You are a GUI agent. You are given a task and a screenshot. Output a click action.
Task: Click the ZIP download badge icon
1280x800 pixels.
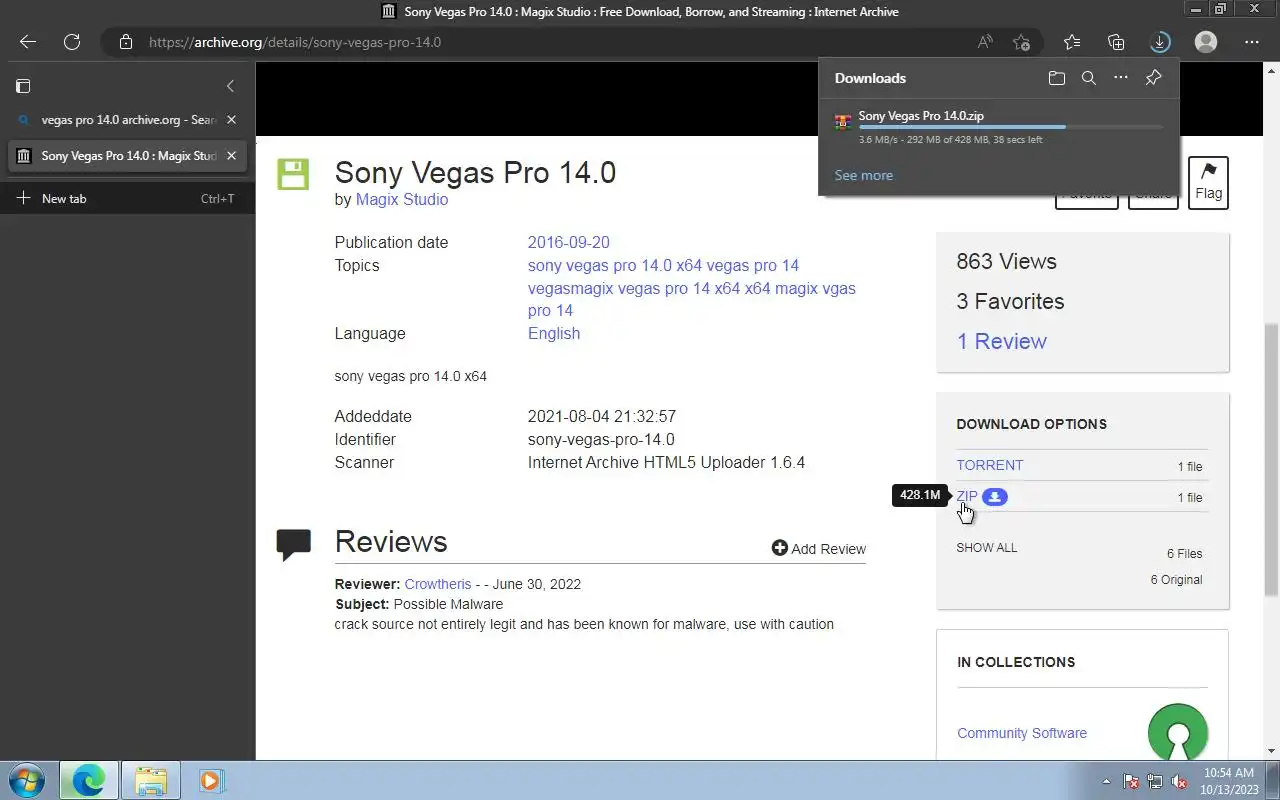click(994, 497)
